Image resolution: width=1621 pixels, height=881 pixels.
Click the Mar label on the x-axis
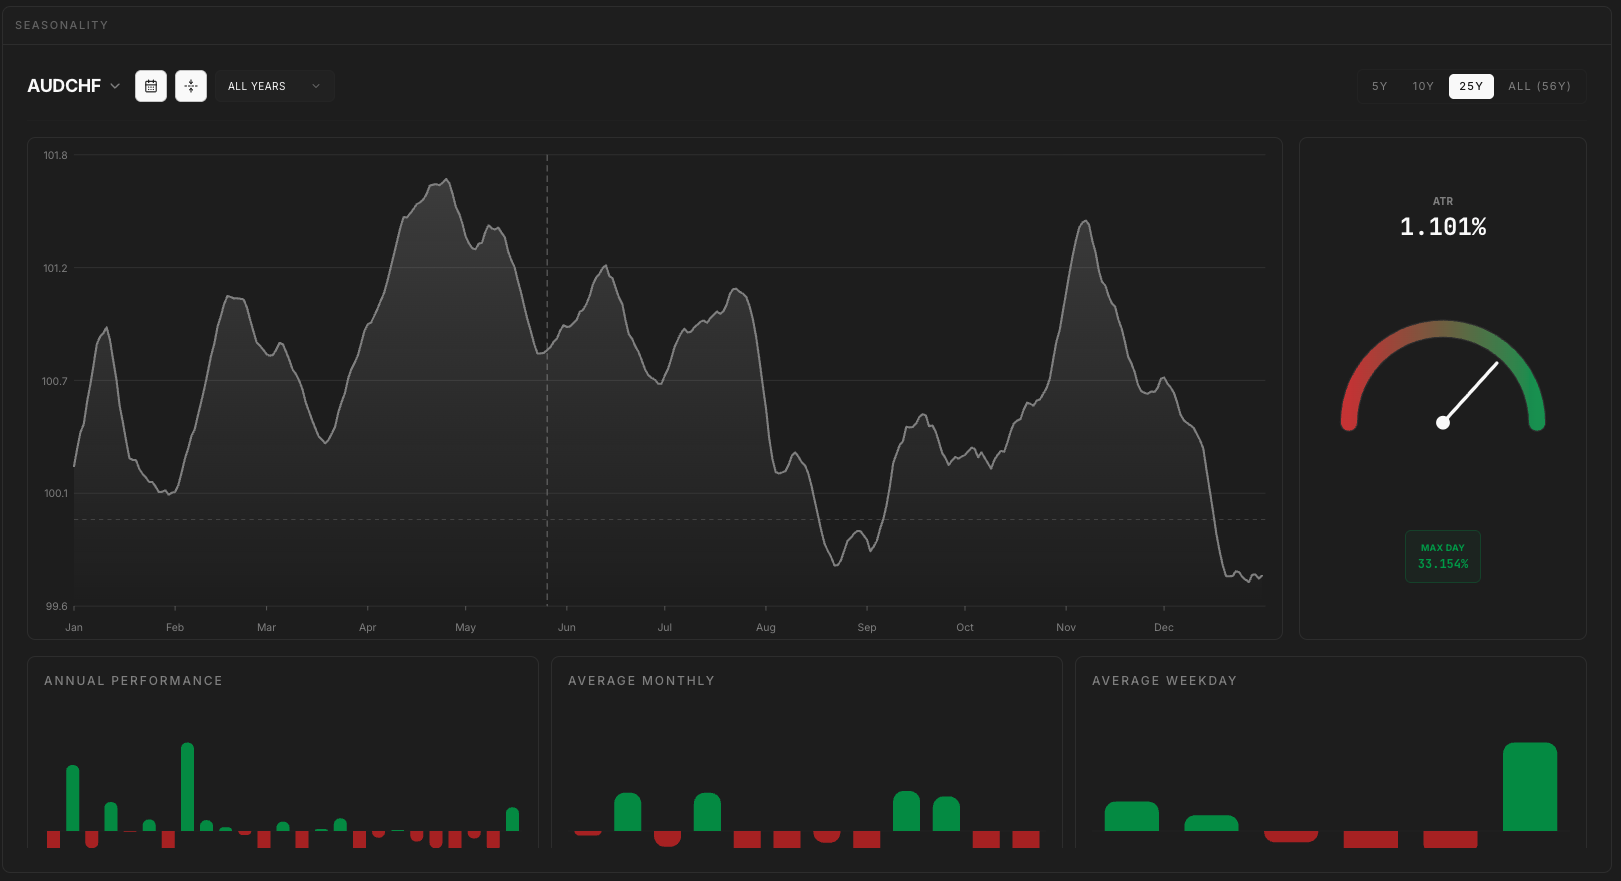[x=266, y=628]
